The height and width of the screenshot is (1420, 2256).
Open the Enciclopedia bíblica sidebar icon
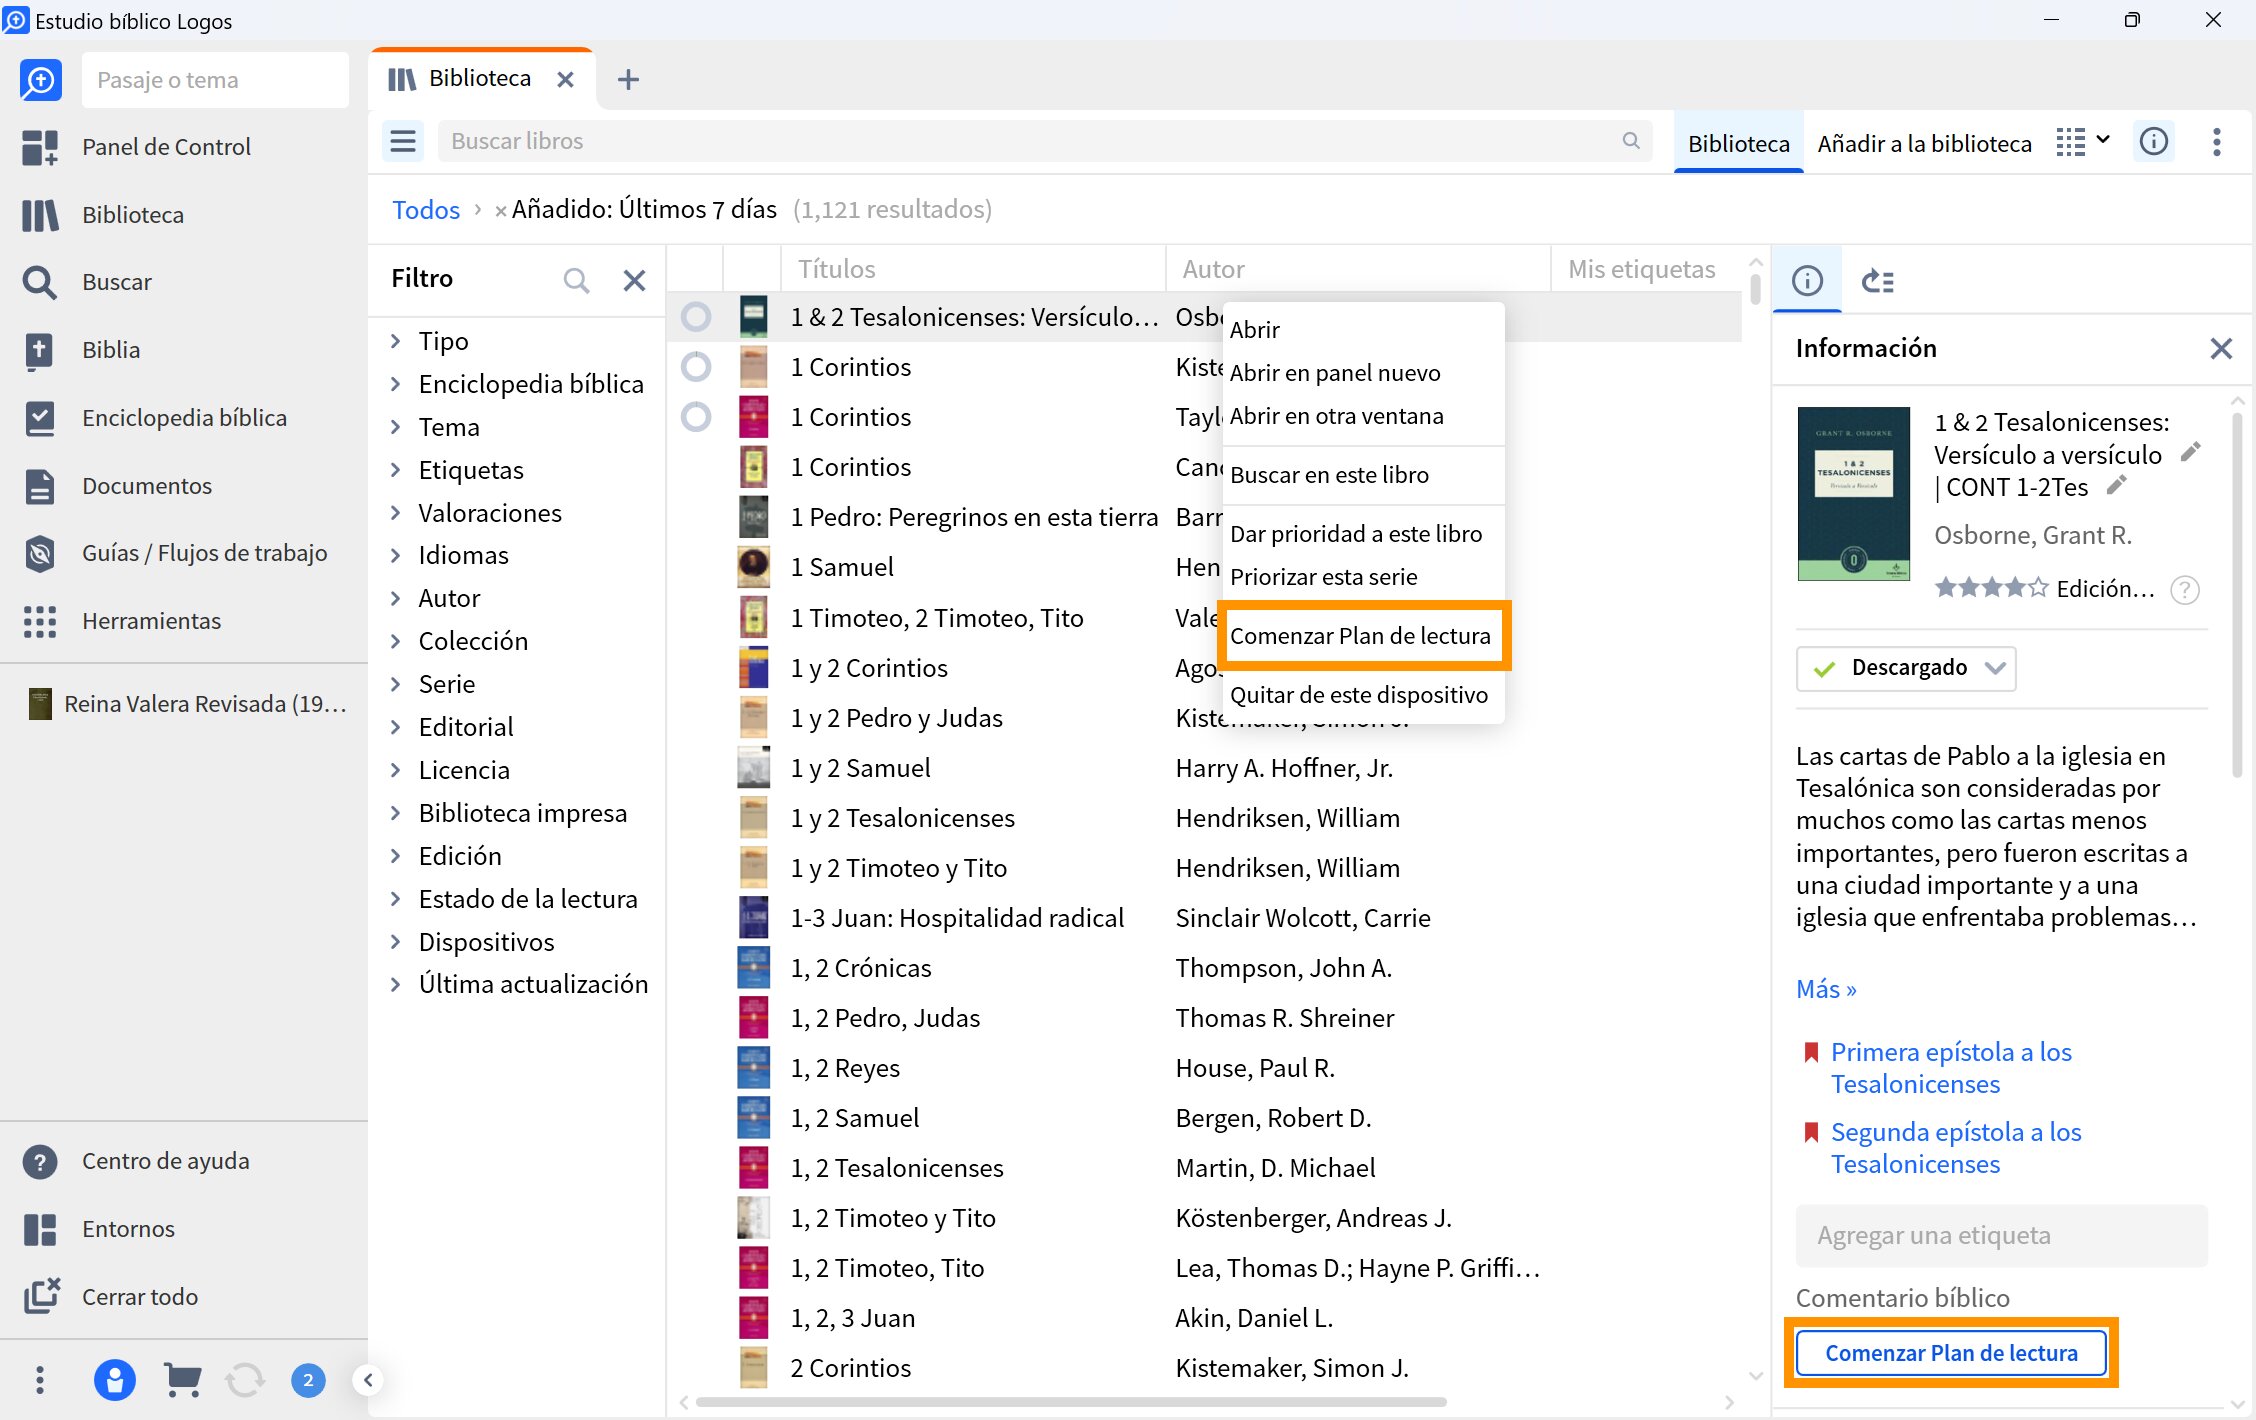[x=40, y=418]
